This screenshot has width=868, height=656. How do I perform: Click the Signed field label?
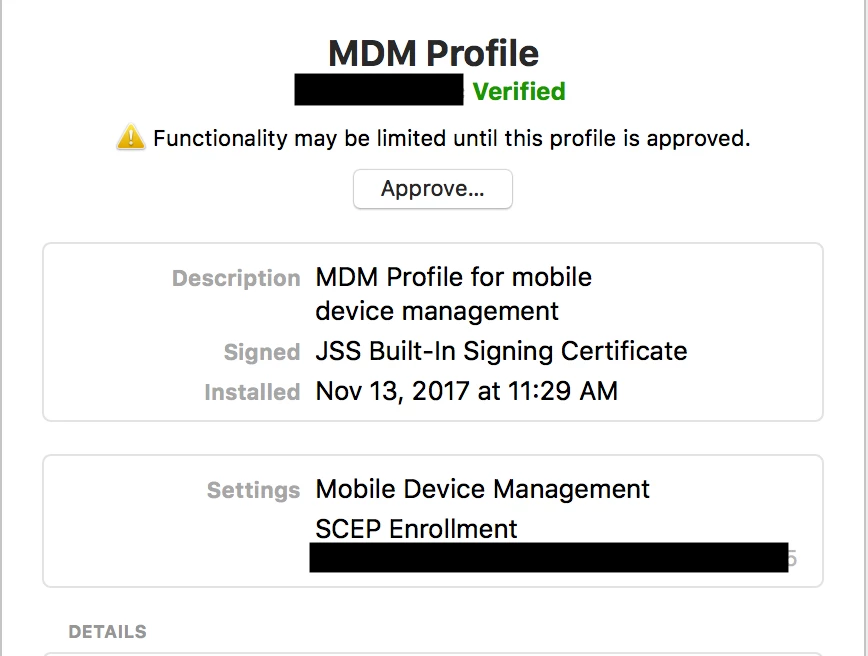[x=262, y=352]
